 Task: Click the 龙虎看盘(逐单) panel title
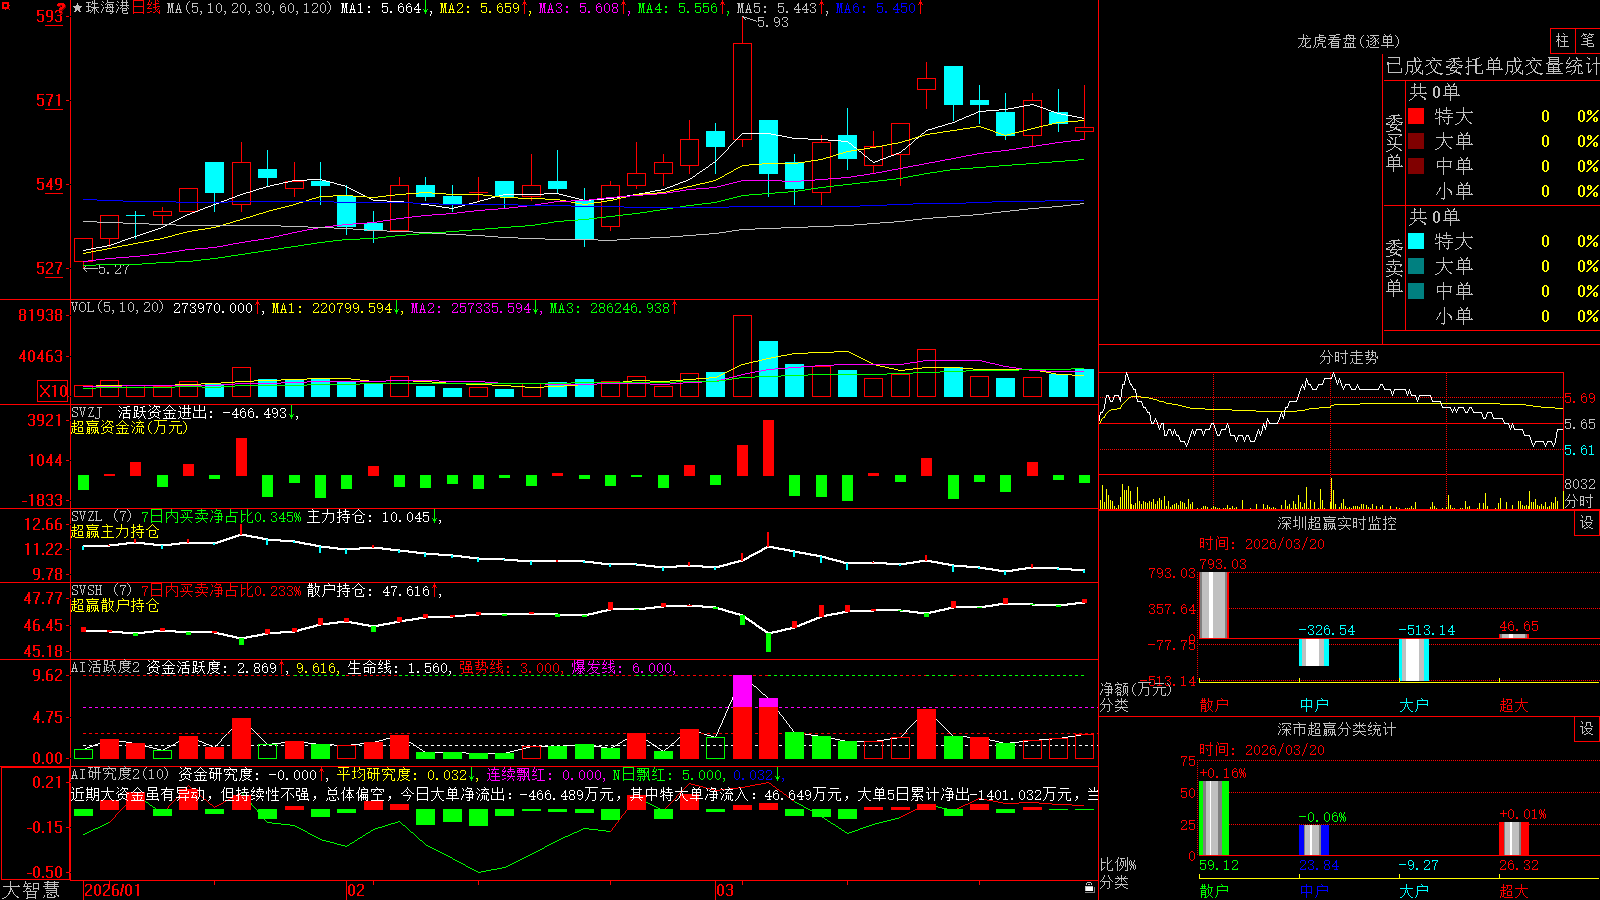pyautogui.click(x=1348, y=41)
